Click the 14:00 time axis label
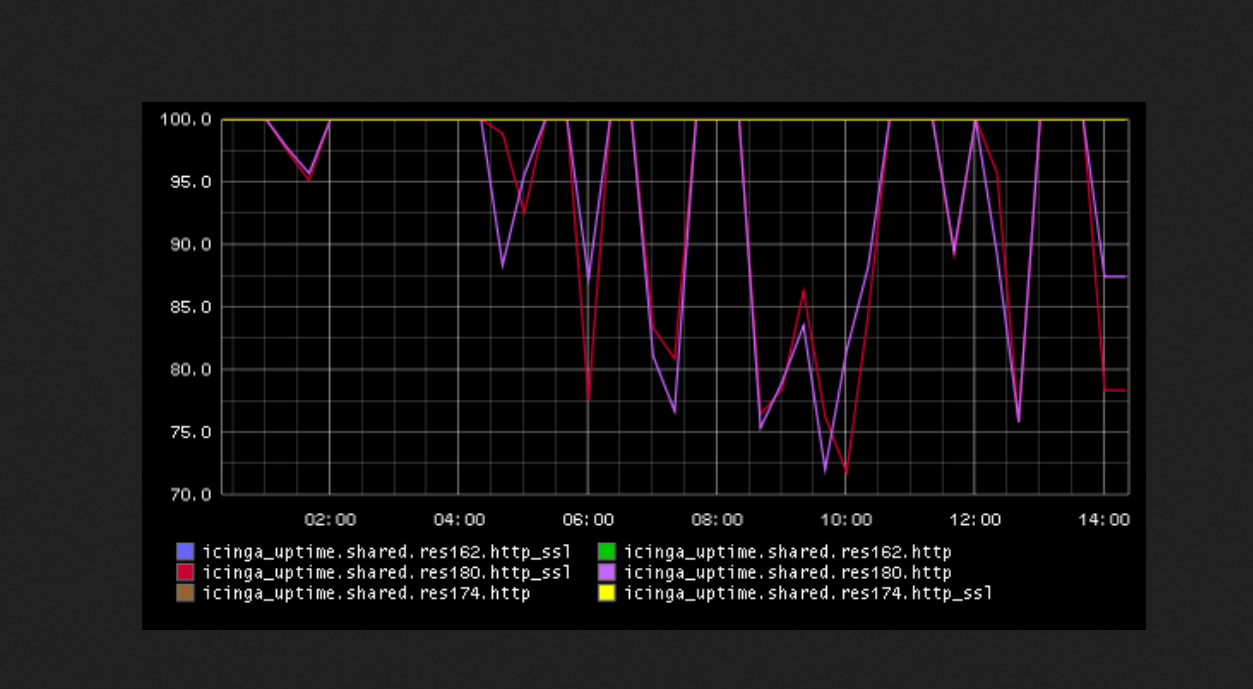Screen dimensions: 1253x689 pyautogui.click(x=1104, y=520)
